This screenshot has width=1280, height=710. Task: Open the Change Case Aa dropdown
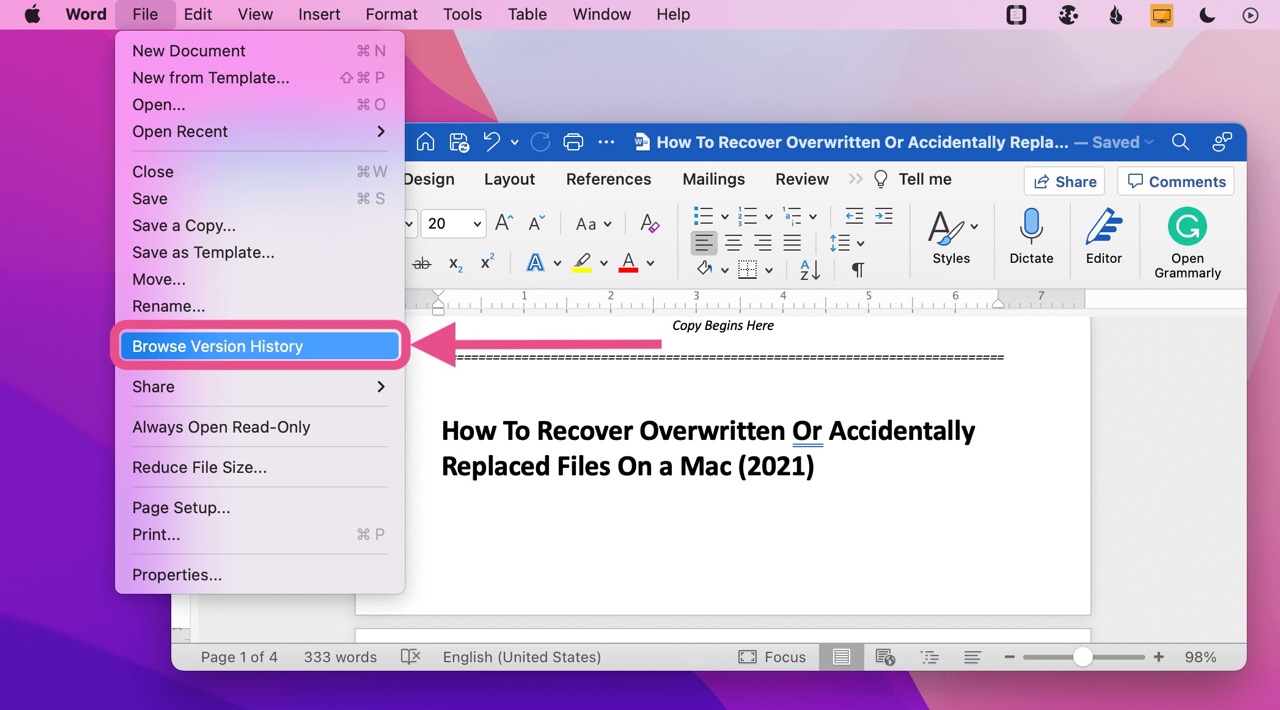(x=593, y=224)
